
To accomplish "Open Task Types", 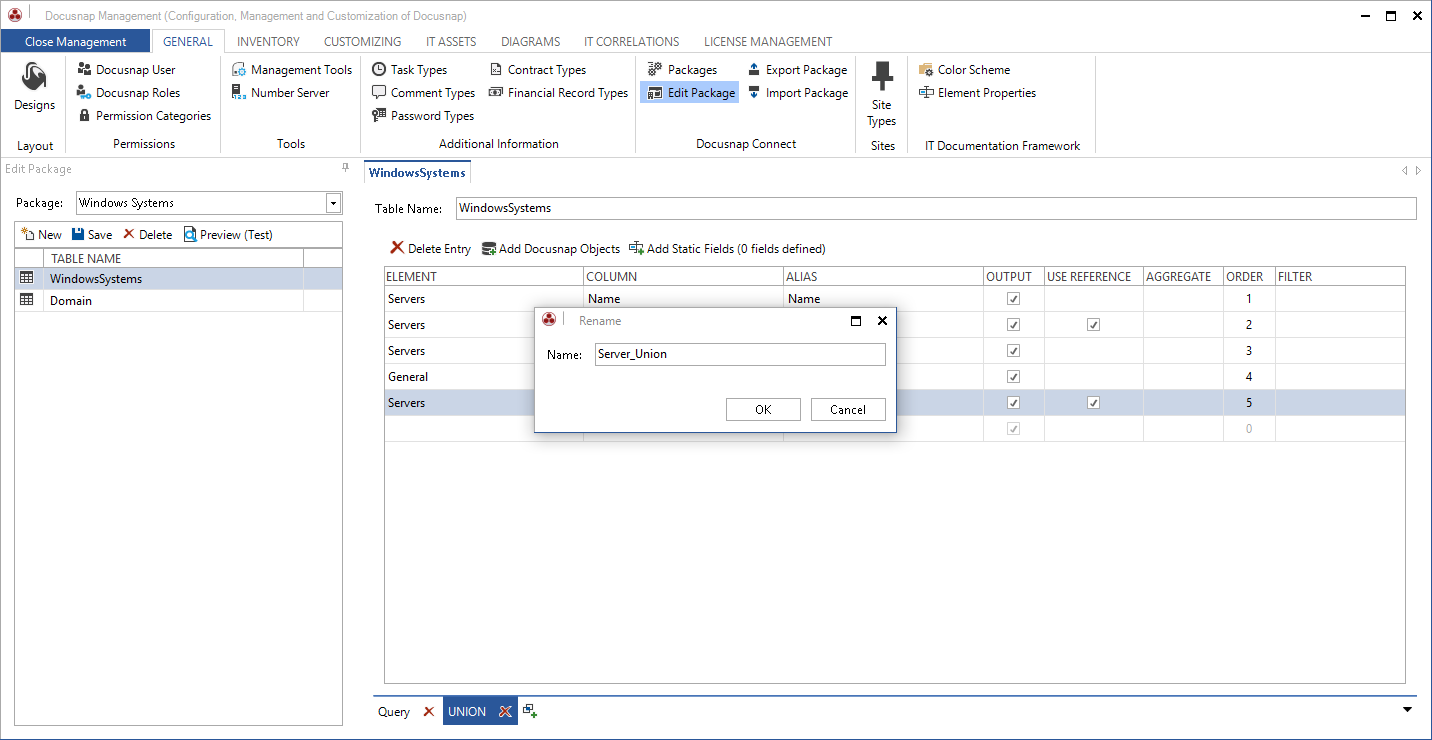I will click(x=409, y=70).
